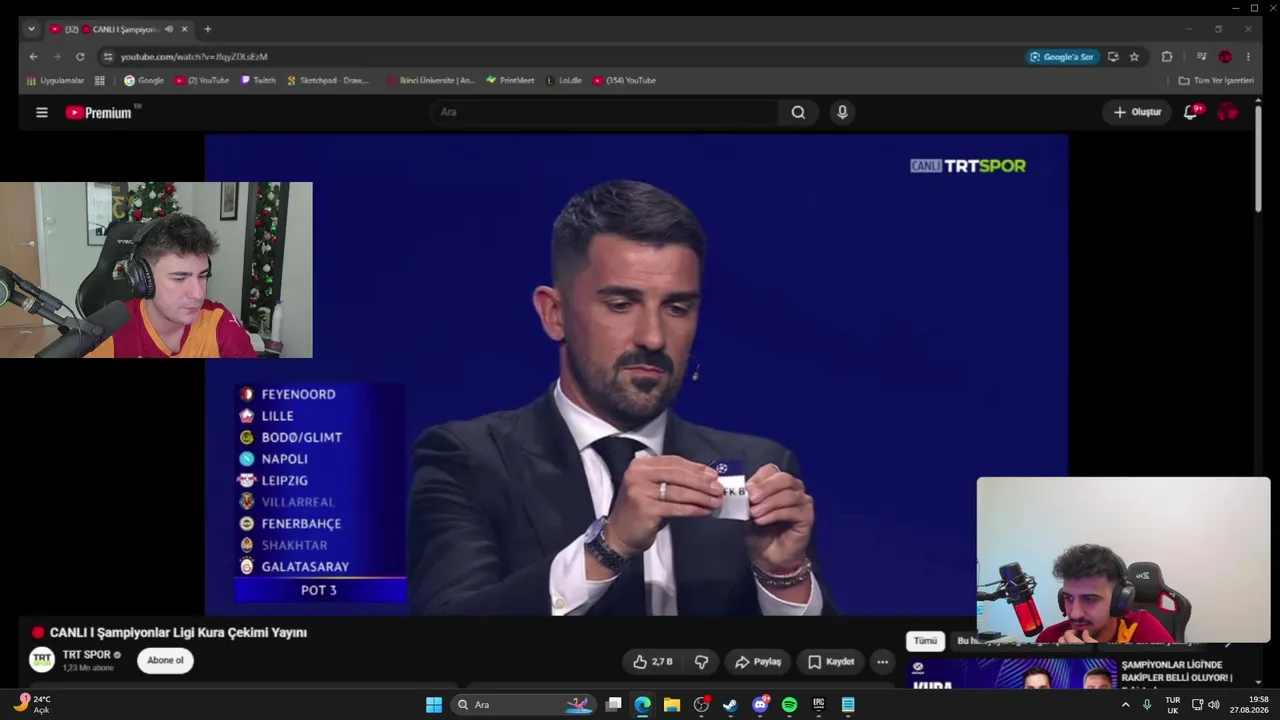Switch the TUR keyboard language indicator
The image size is (1280, 720).
pos(1172,705)
